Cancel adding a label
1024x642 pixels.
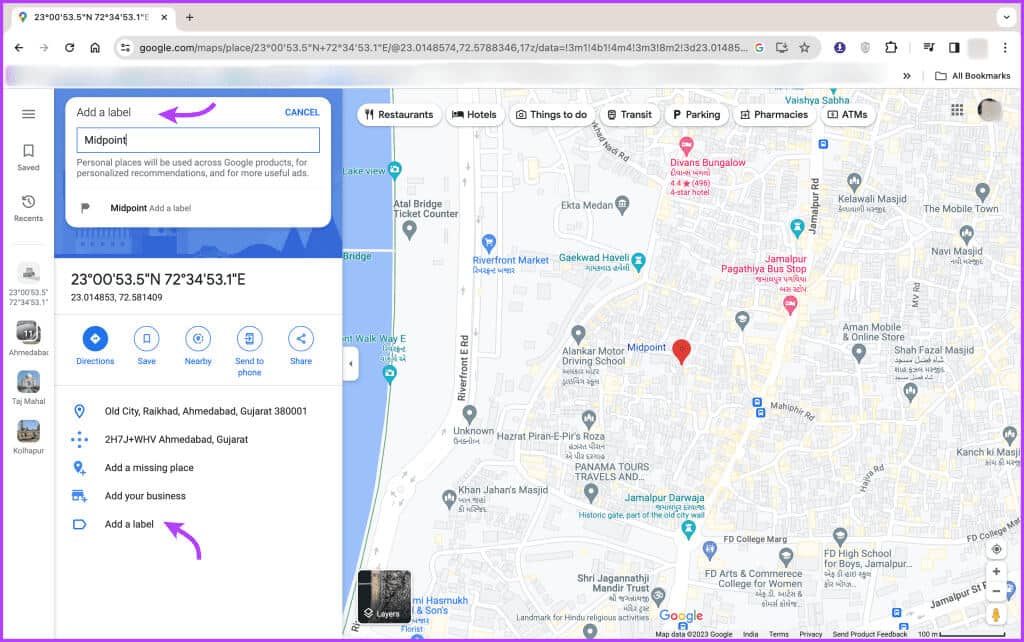pos(302,112)
